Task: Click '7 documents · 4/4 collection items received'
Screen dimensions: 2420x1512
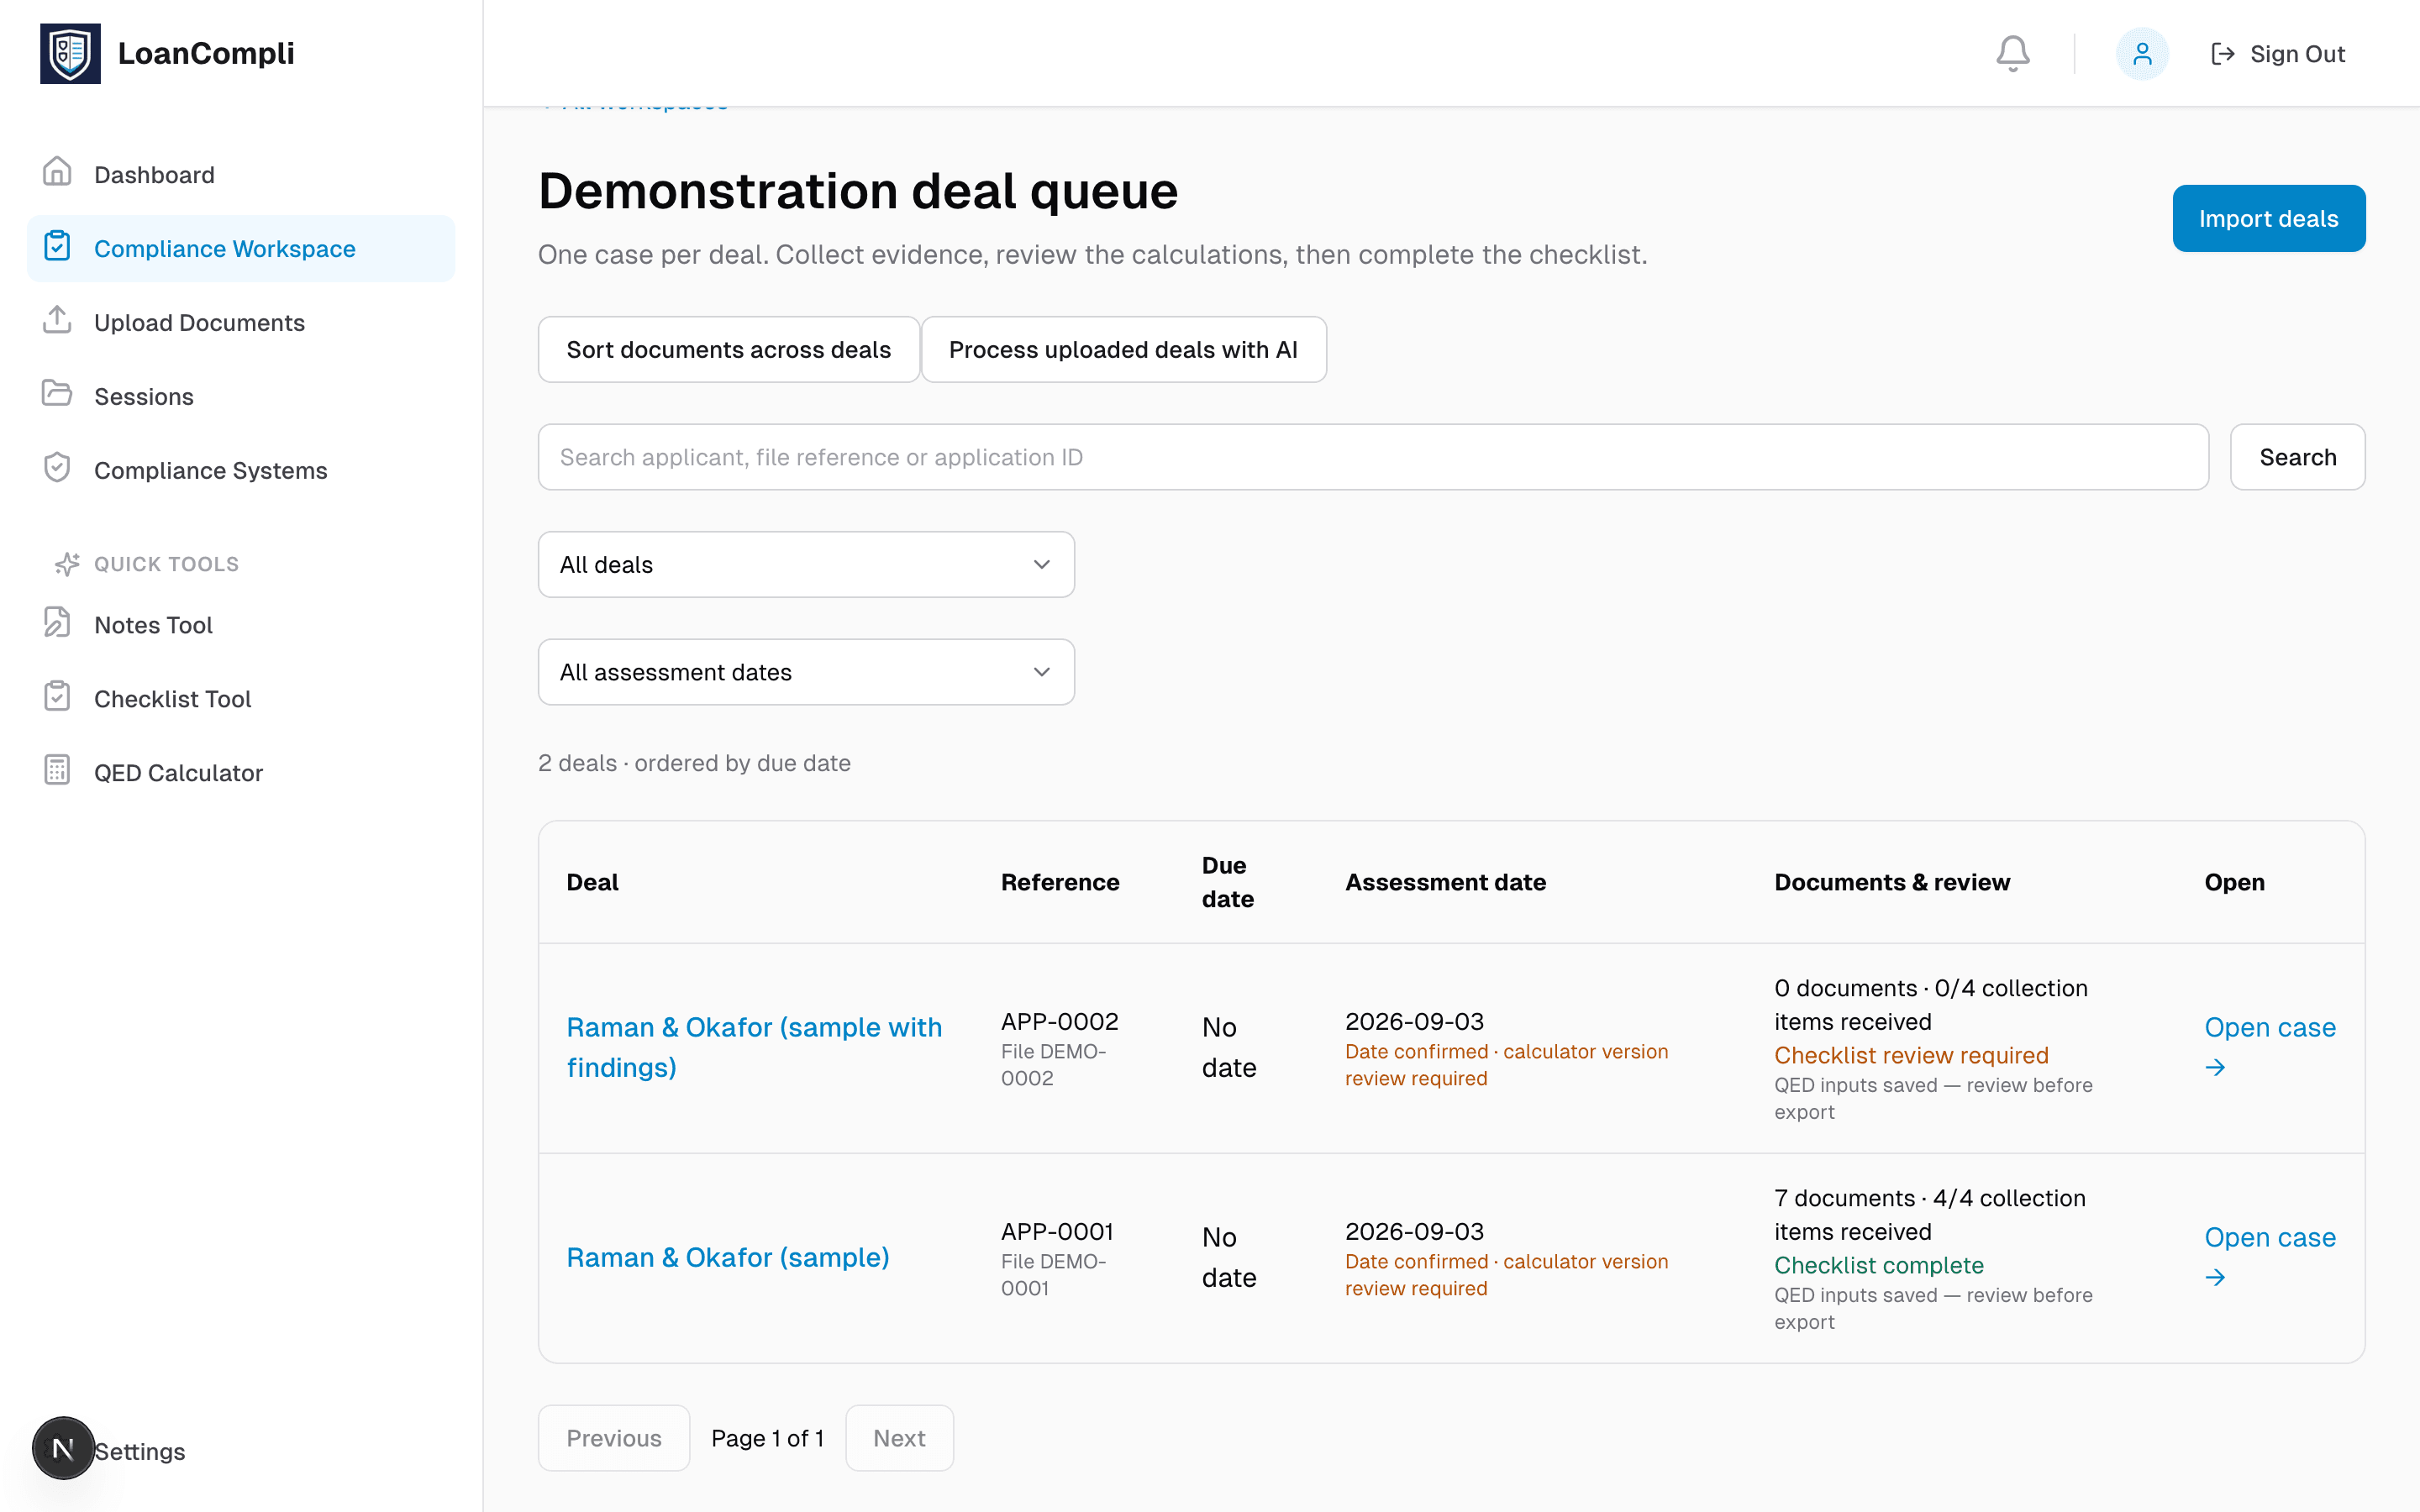Action: click(1930, 1214)
